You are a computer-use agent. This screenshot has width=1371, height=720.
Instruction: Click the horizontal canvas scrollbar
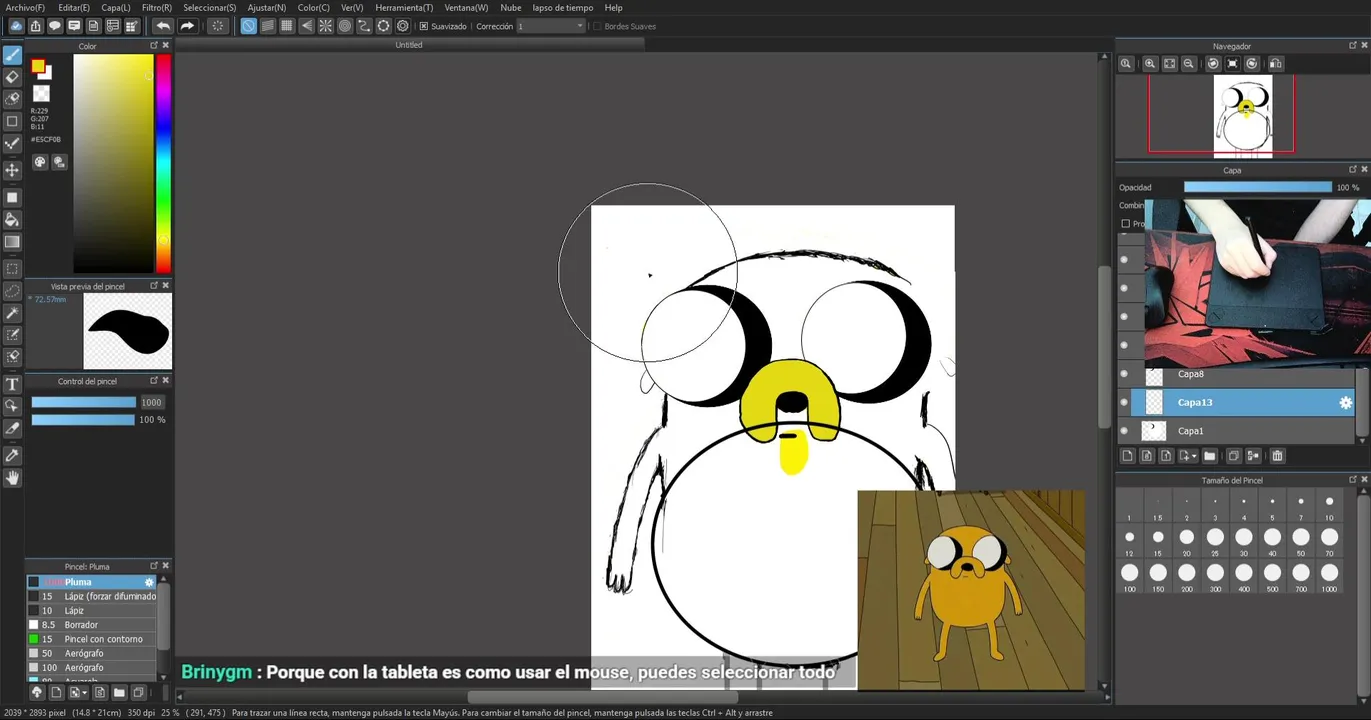[x=602, y=697]
